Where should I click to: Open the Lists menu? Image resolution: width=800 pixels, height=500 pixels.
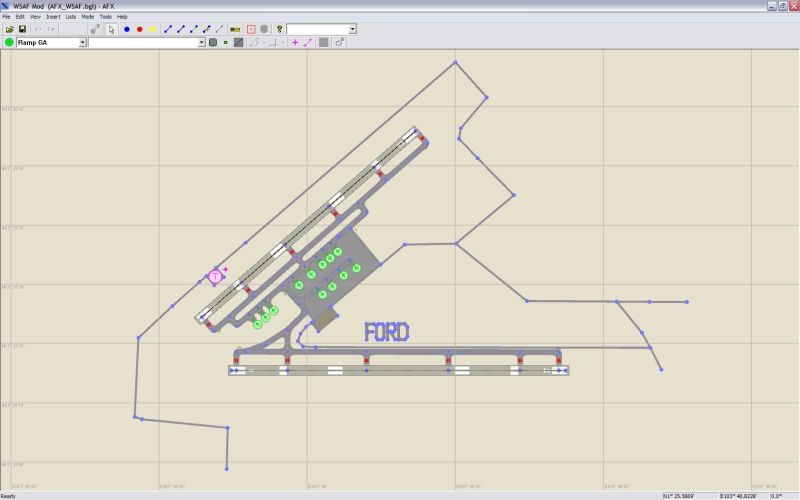tap(70, 17)
